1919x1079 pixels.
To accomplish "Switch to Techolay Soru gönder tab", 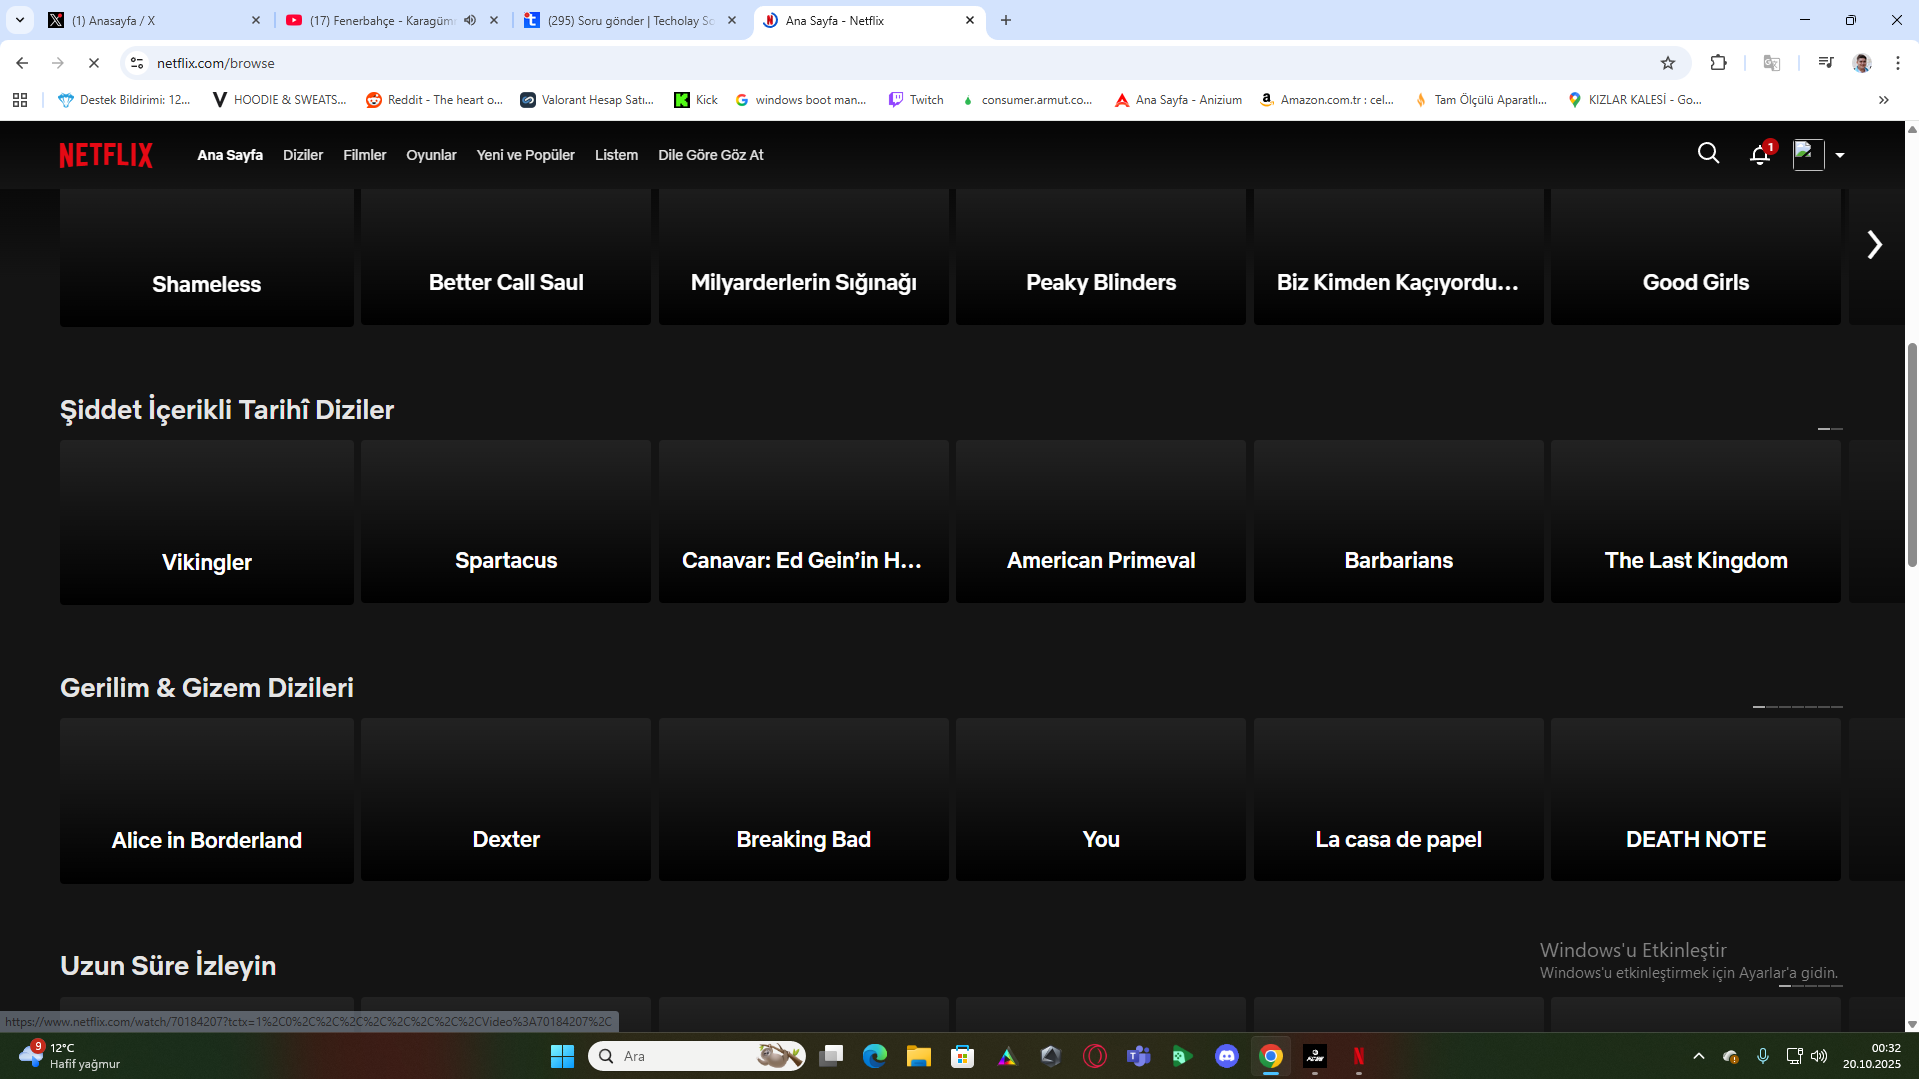I will (x=630, y=20).
